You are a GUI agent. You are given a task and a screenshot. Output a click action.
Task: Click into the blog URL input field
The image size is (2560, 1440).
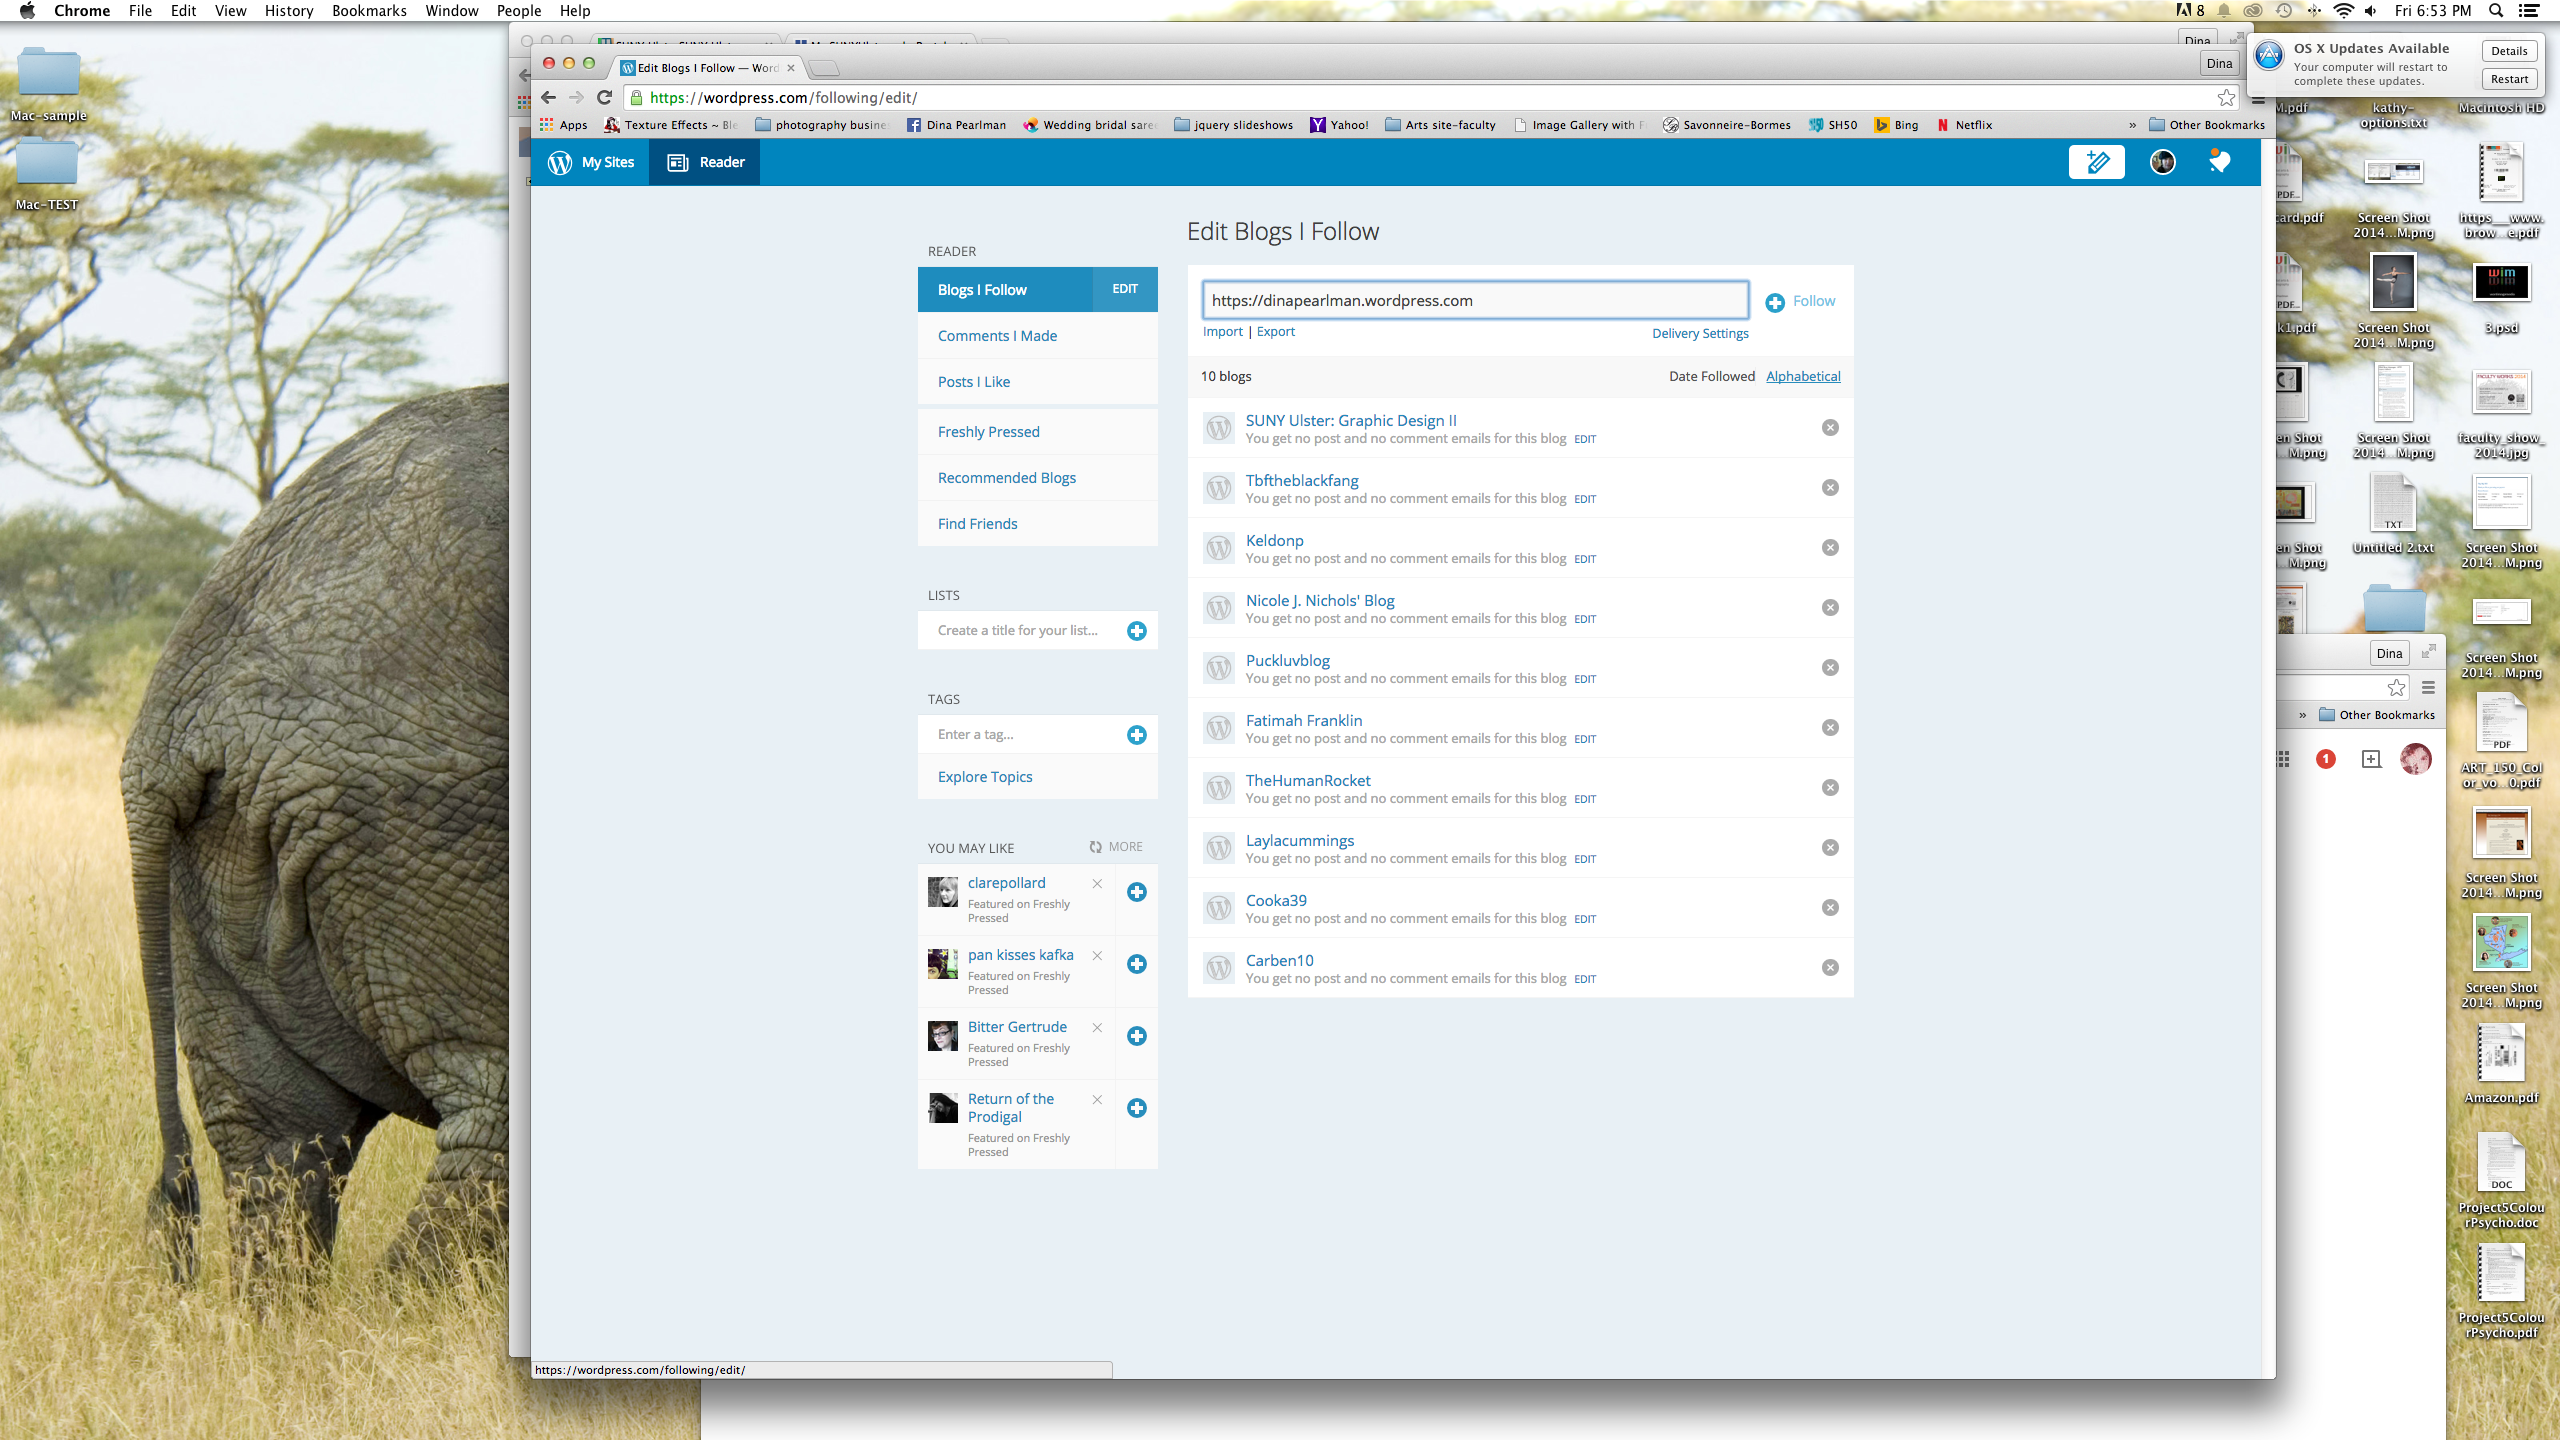click(1474, 300)
